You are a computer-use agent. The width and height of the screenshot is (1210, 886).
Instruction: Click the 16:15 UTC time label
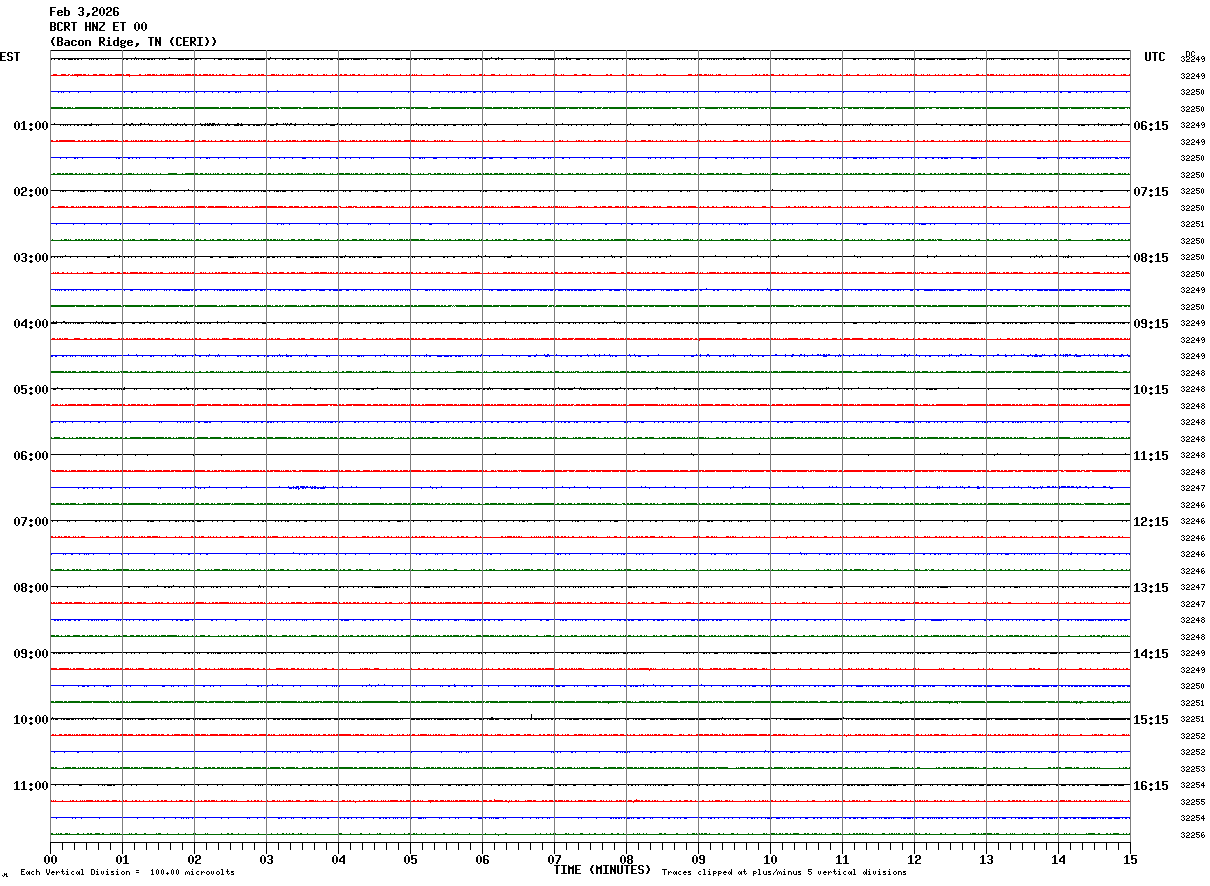[x=1151, y=786]
